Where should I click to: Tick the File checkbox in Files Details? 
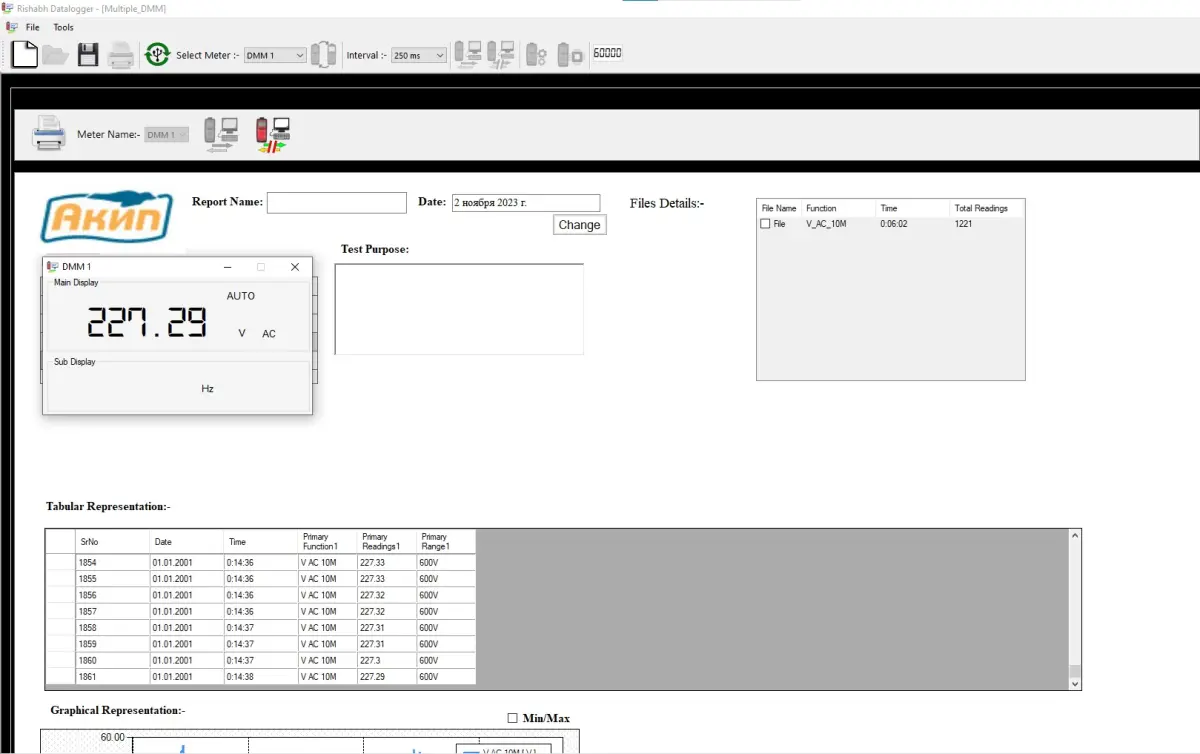click(x=766, y=224)
